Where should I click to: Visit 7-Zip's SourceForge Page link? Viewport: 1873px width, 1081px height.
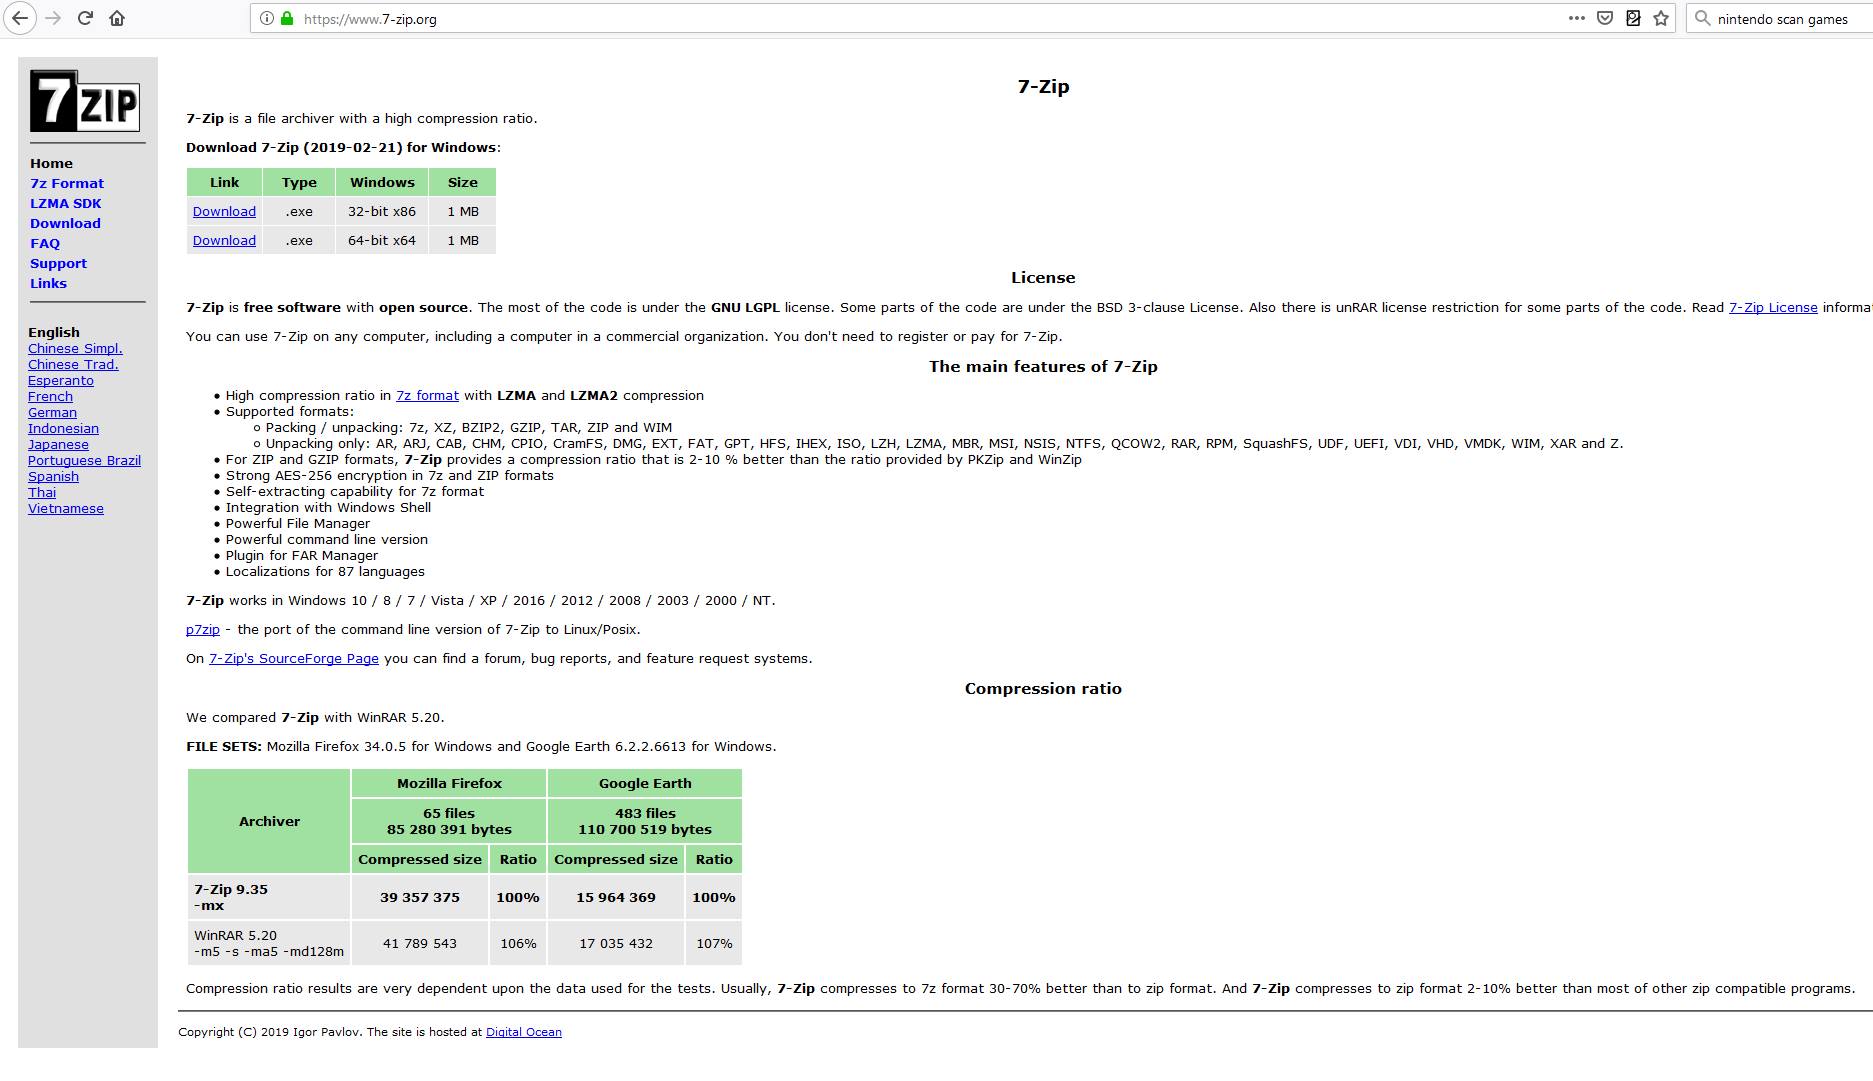[x=294, y=658]
